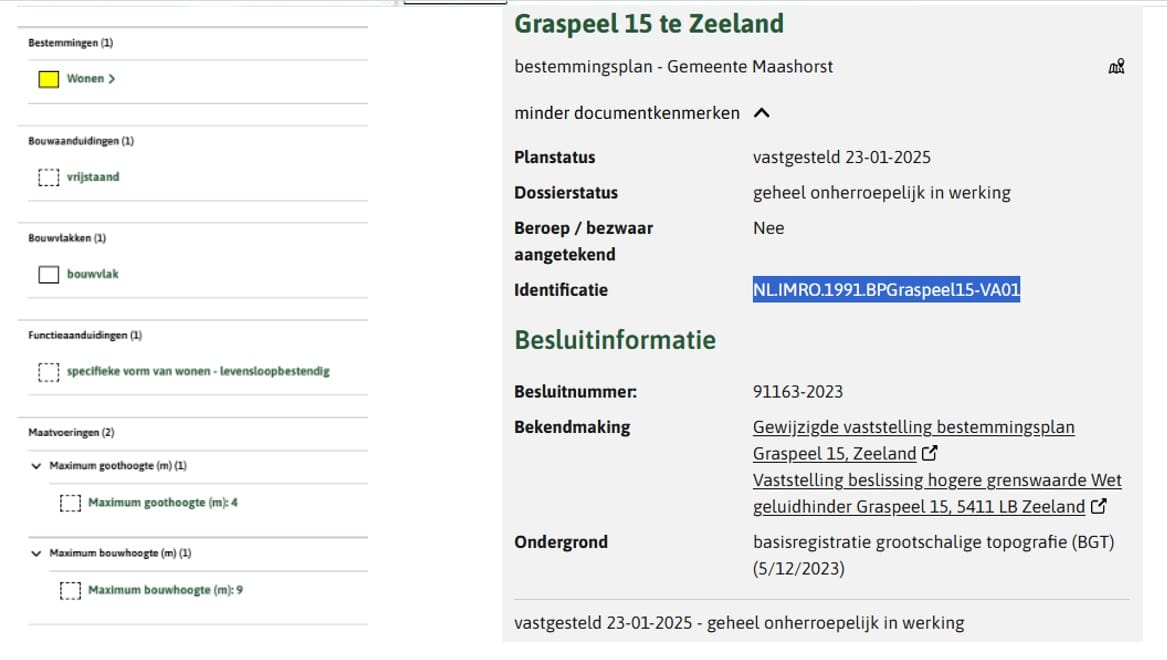
Task: Open 'Vaststelling beslissing hogere grenswaarde' link
Action: click(937, 481)
